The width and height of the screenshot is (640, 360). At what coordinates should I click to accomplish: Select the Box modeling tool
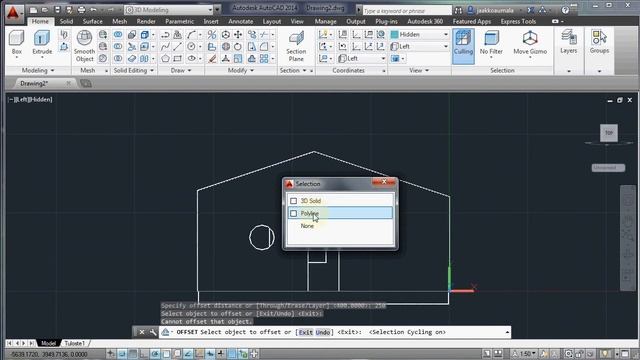coord(17,42)
